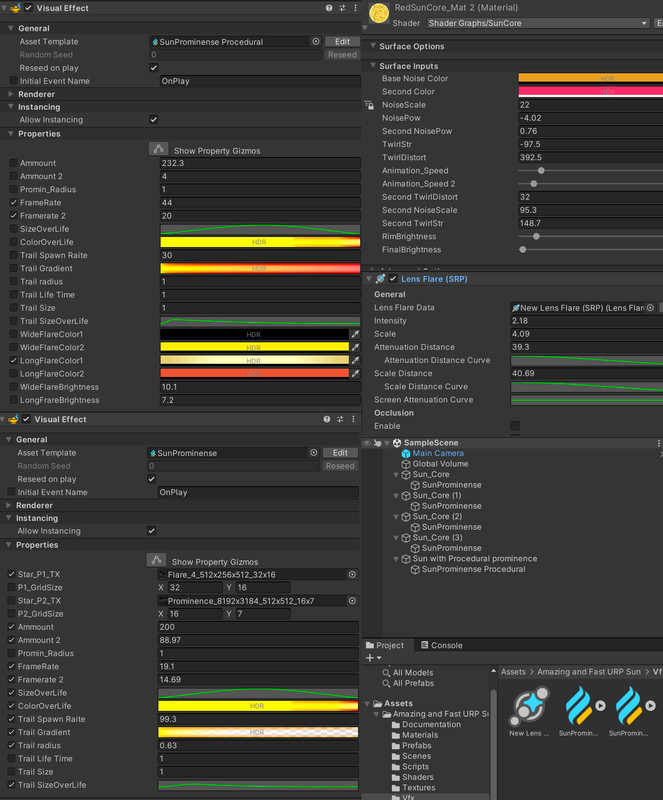Viewport: 663px width, 800px height.
Task: Open the top Visual Effect component's context menu
Action: tap(355, 8)
